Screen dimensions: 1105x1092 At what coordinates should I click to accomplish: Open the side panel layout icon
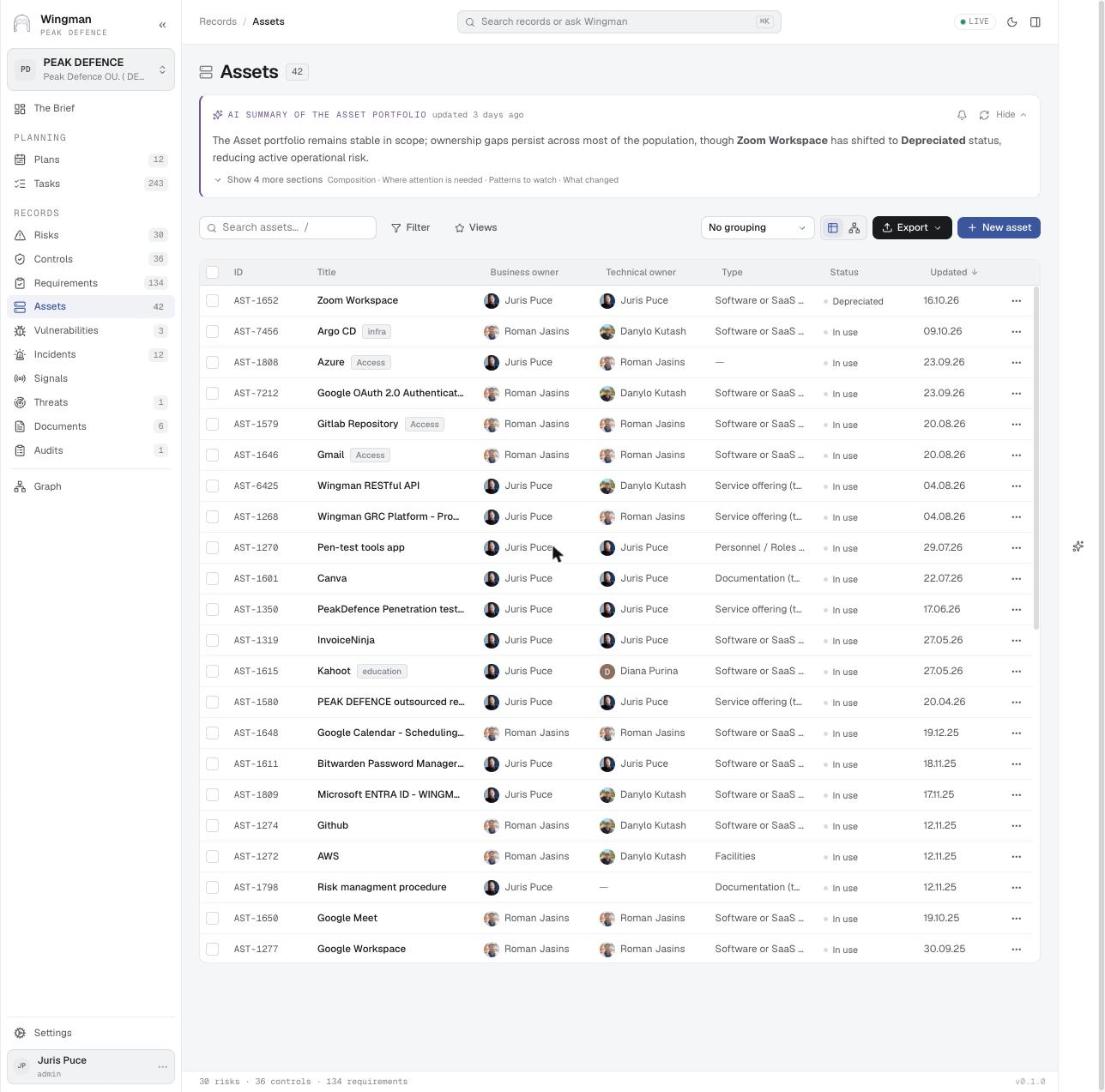1035,22
